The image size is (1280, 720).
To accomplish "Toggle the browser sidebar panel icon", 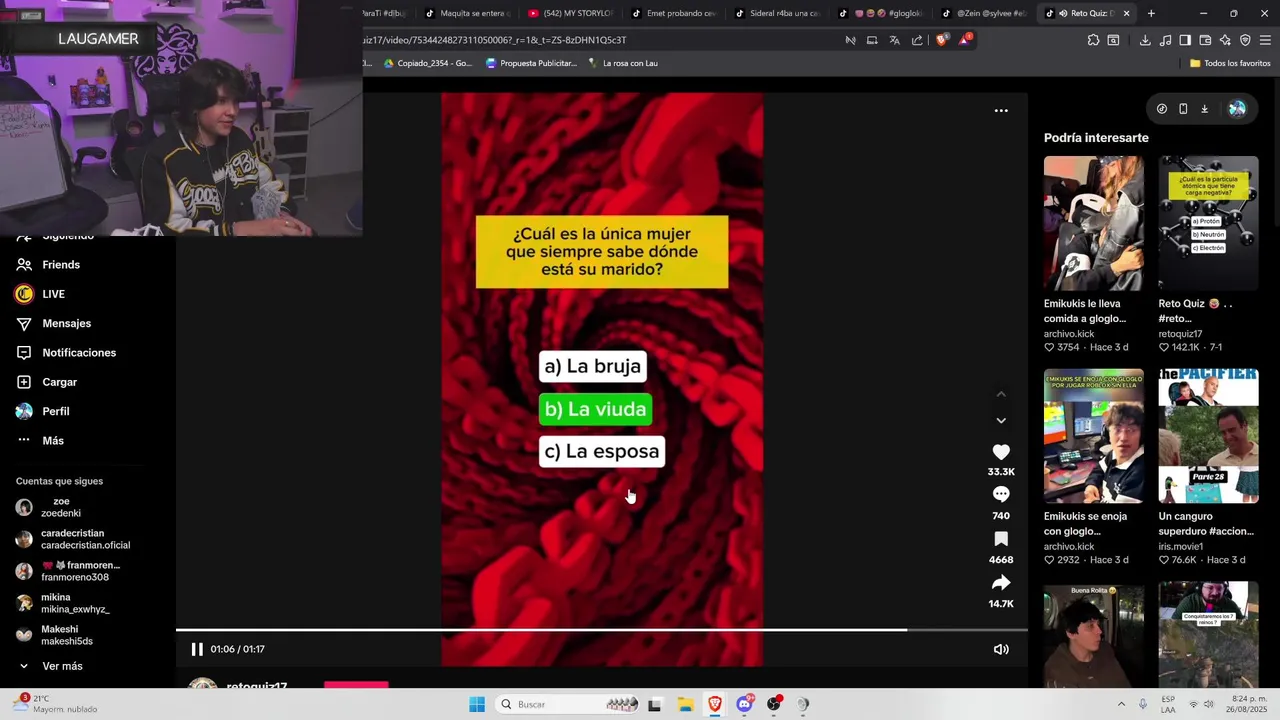I will click(x=1185, y=40).
